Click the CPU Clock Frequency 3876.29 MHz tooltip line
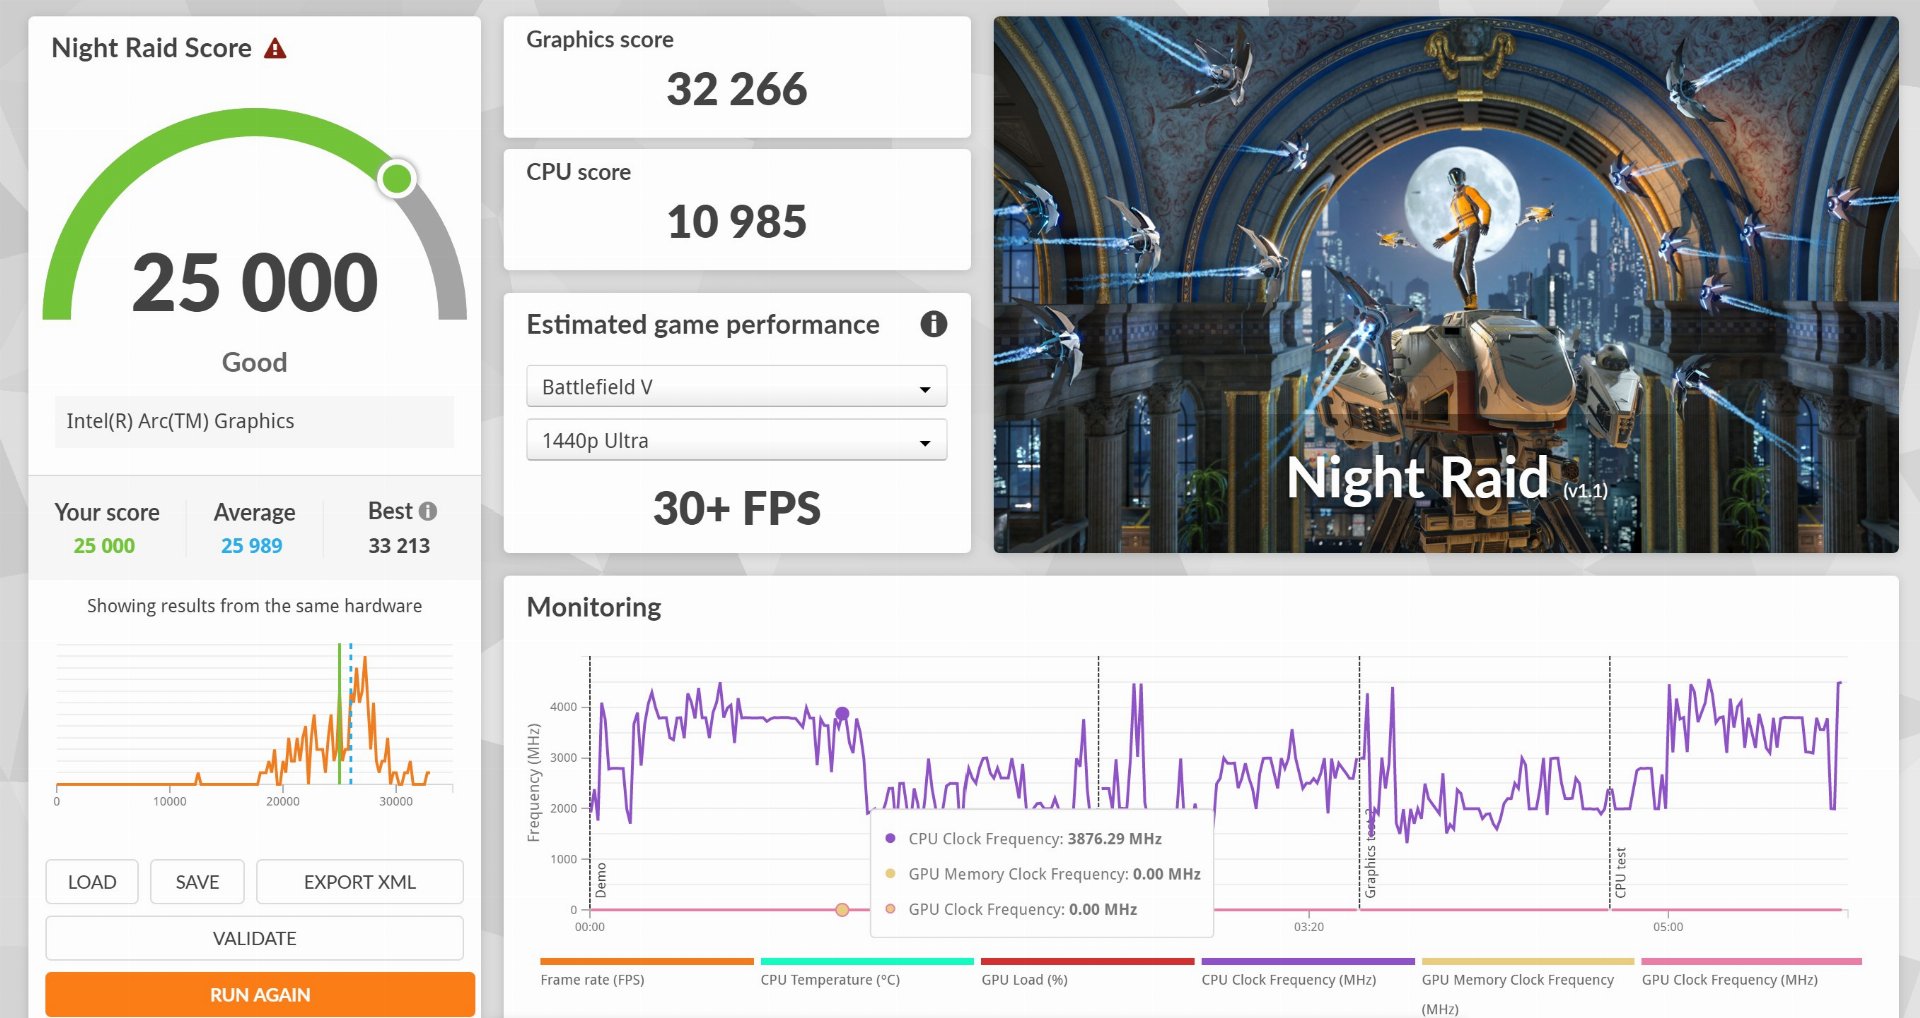 [1035, 839]
